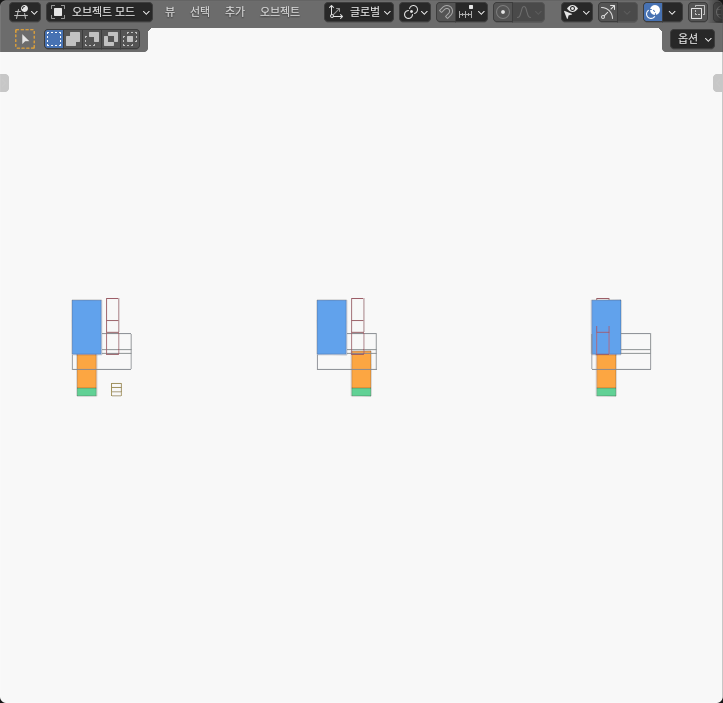723x703 pixels.
Task: Select the blue rectangle in left group
Action: pyautogui.click(x=87, y=327)
